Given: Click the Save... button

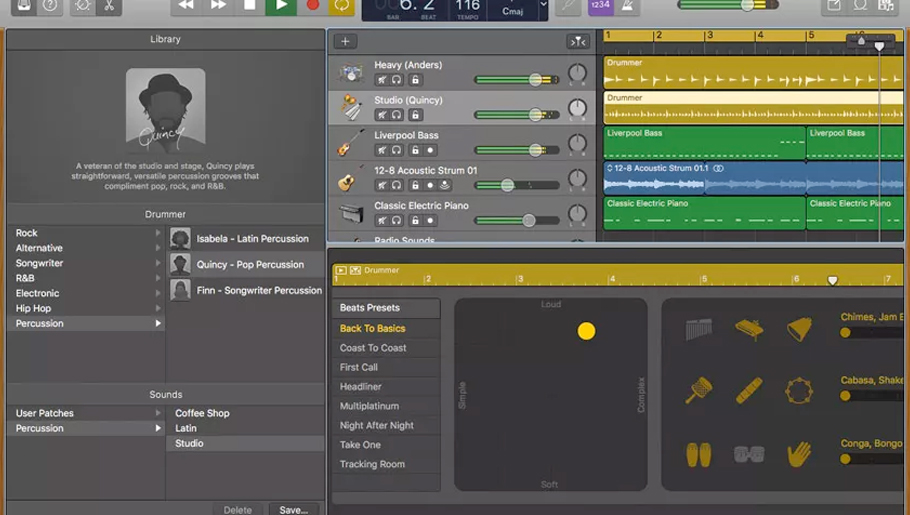Looking at the screenshot, I should [293, 509].
